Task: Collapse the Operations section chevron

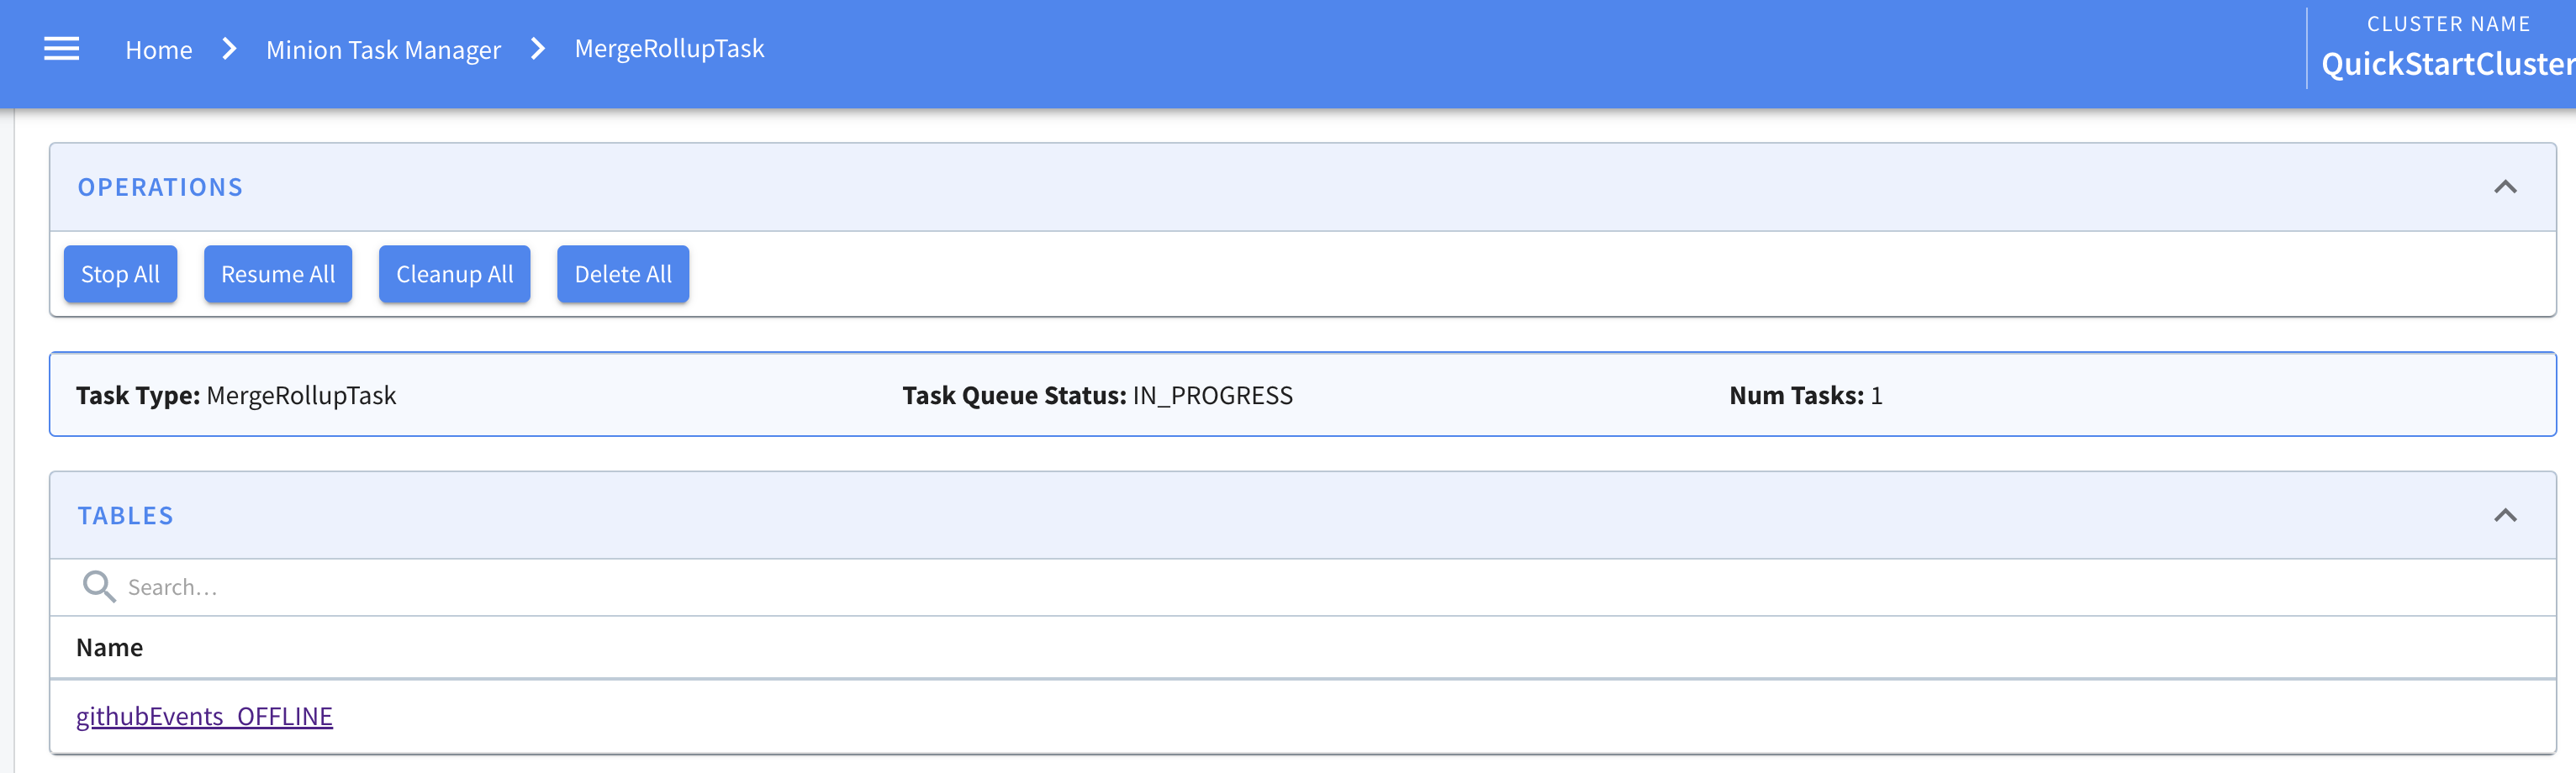Action: tap(2504, 187)
